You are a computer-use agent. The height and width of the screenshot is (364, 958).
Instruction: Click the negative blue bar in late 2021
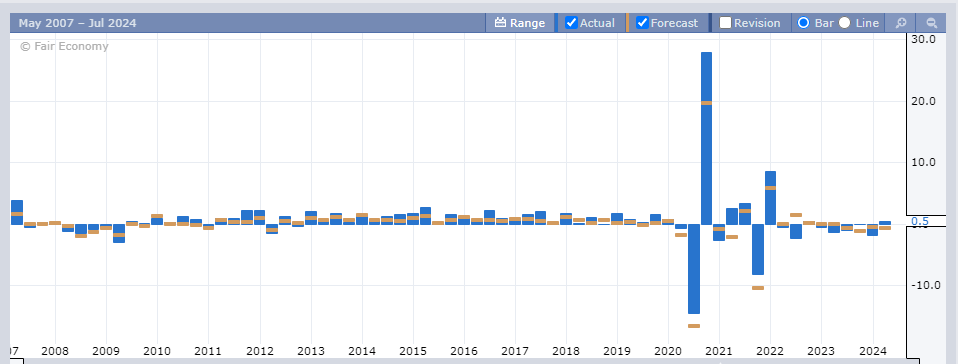pyautogui.click(x=758, y=250)
